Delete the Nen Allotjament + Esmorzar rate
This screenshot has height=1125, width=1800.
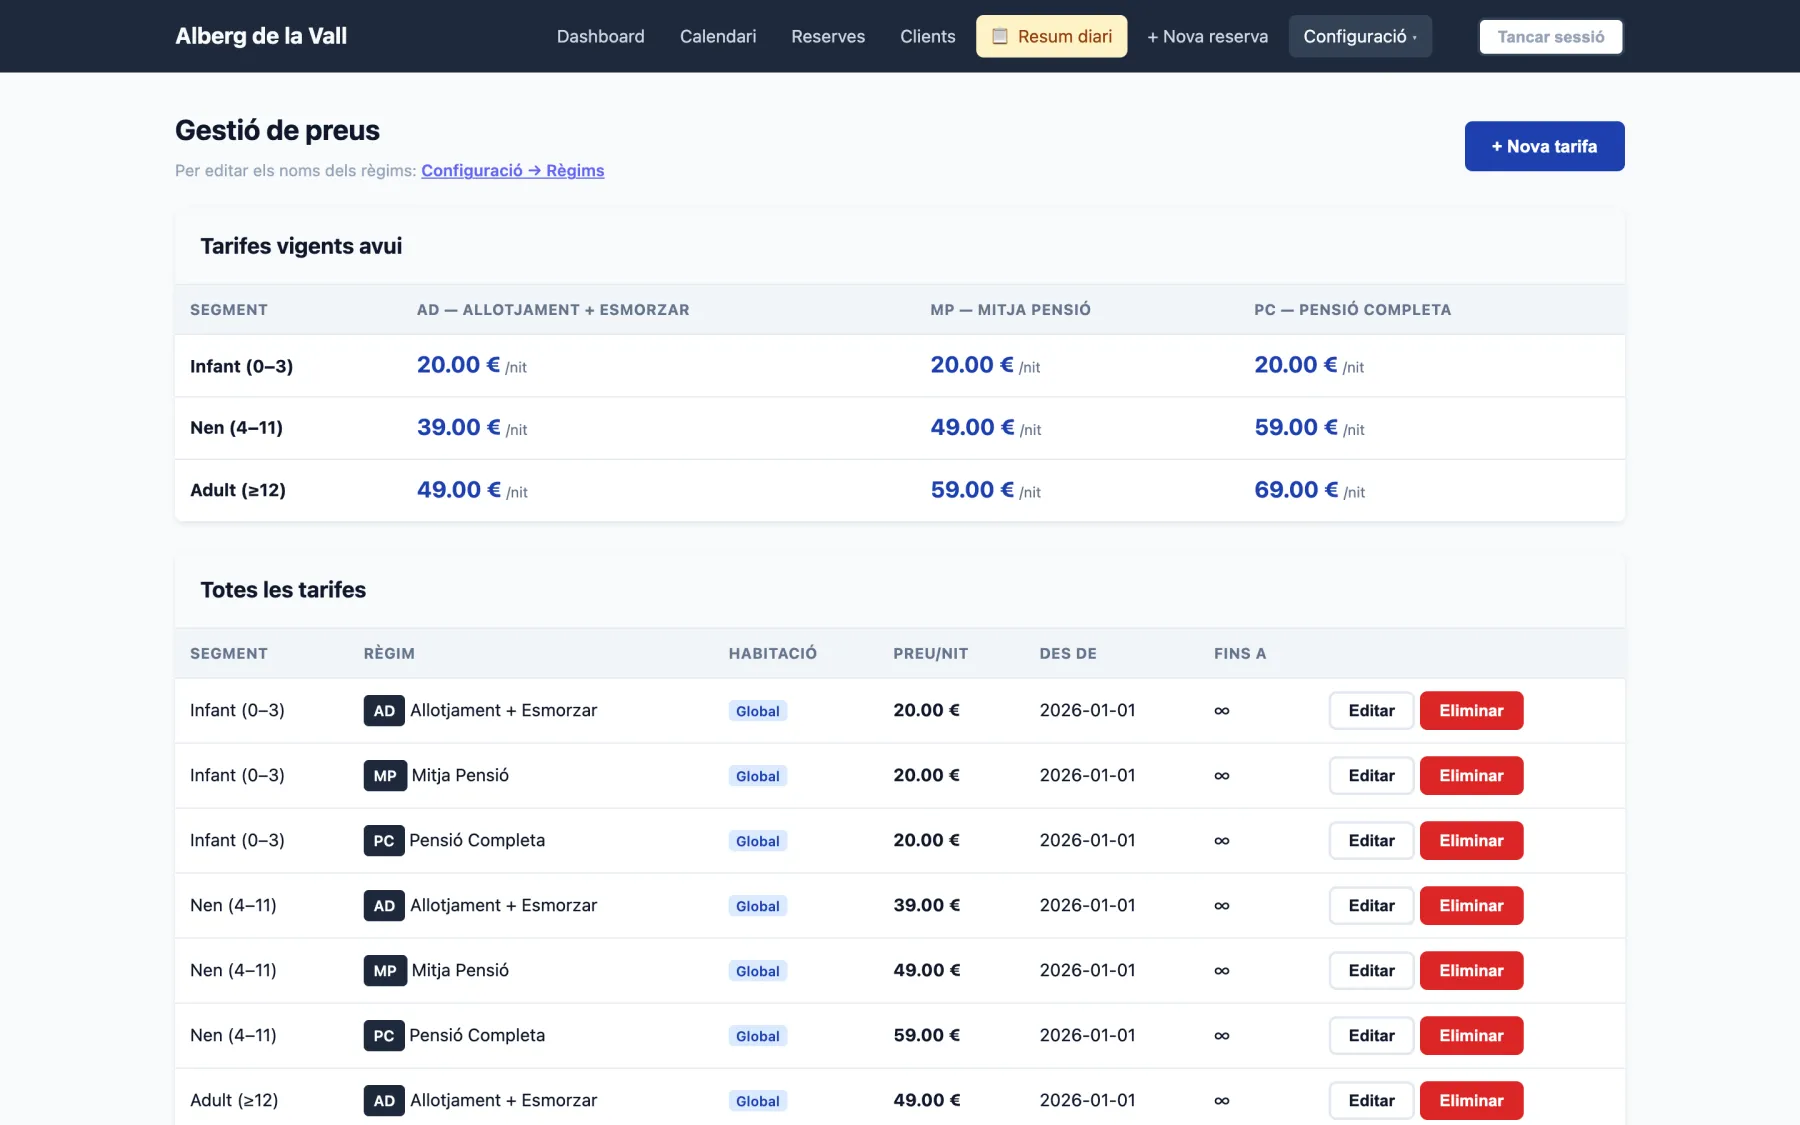coord(1471,905)
